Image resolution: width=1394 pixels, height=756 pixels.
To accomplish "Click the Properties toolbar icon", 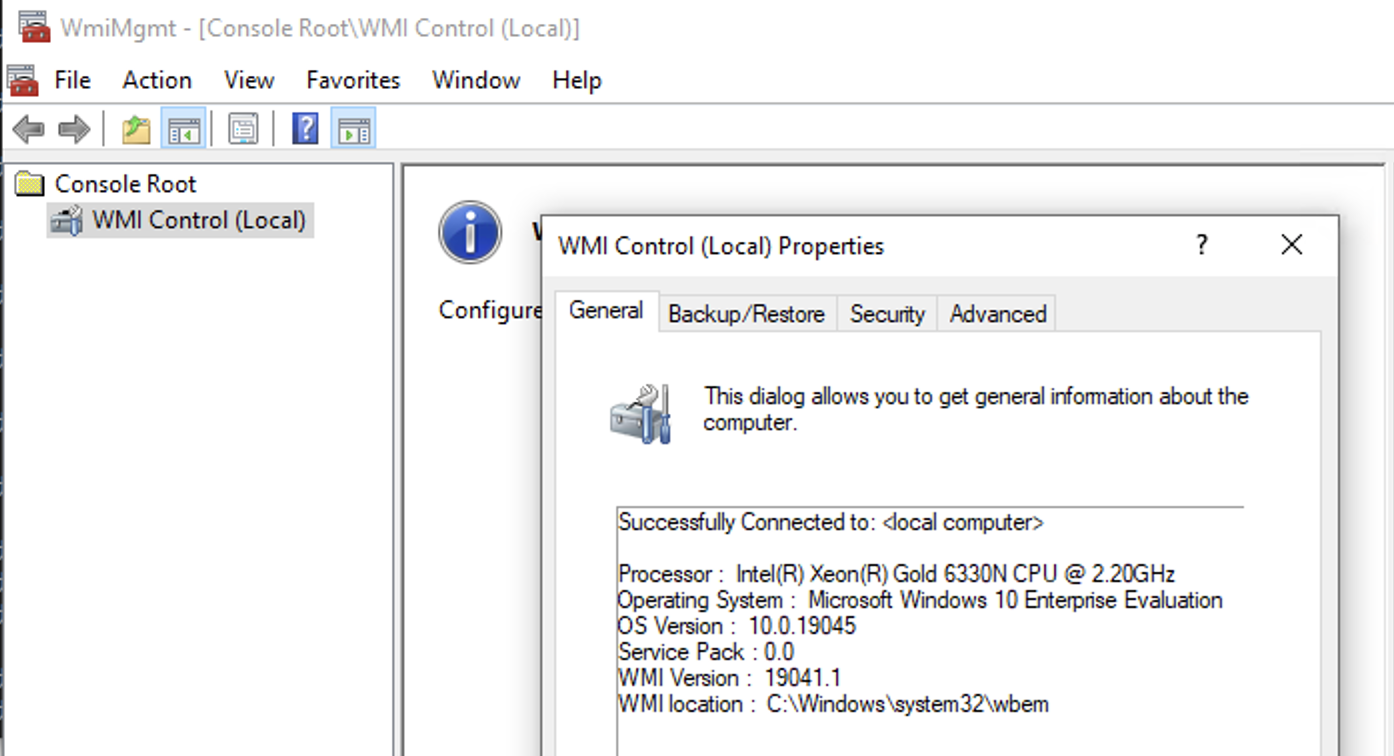I will [243, 129].
